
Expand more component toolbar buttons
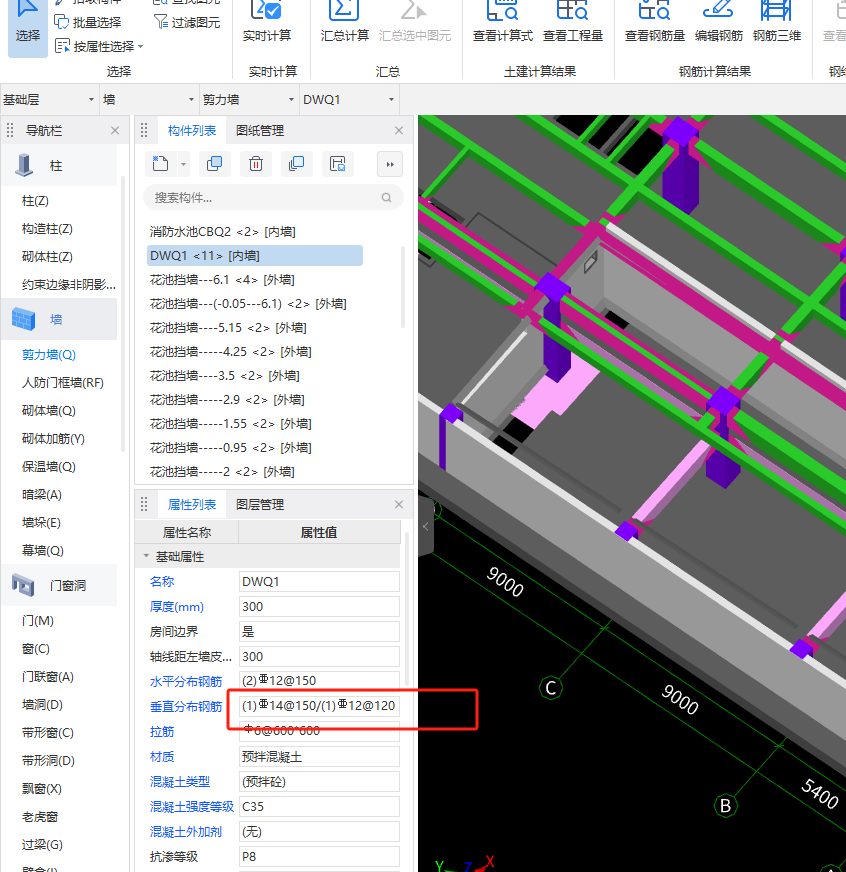pos(390,164)
